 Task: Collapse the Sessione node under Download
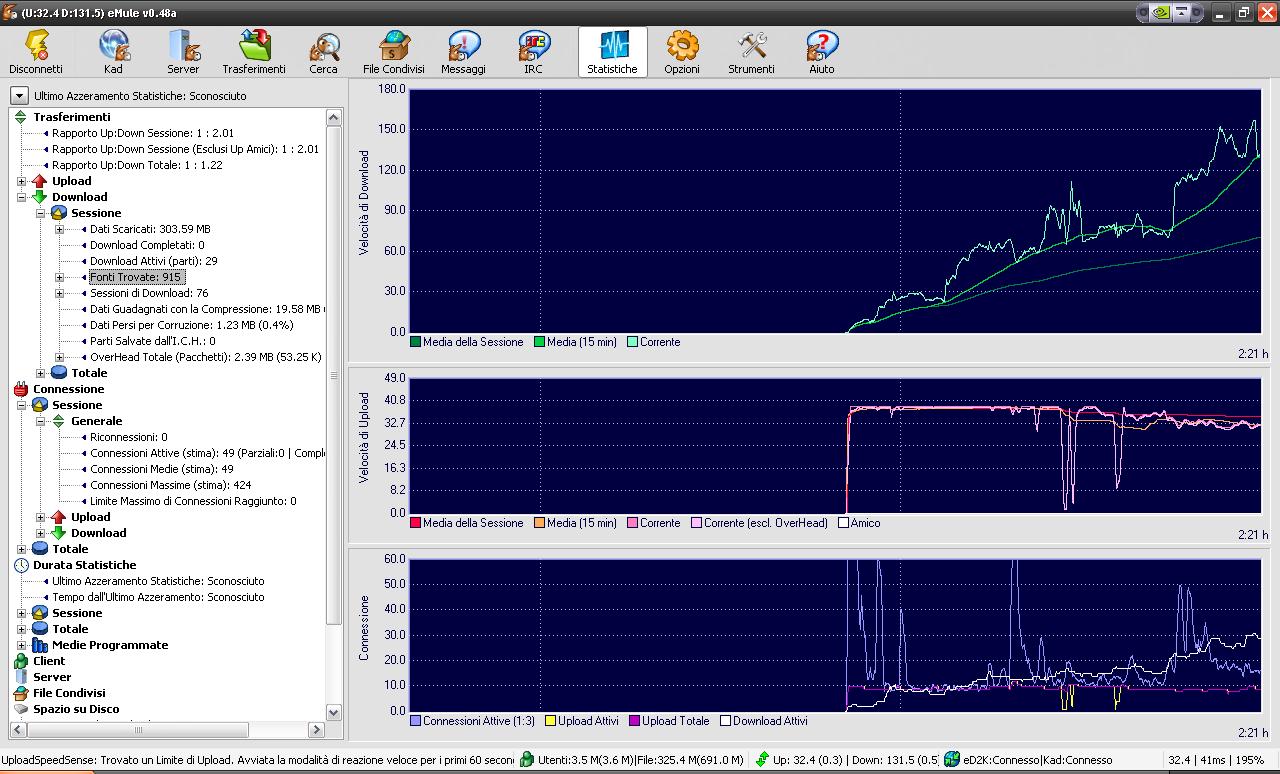[x=41, y=213]
